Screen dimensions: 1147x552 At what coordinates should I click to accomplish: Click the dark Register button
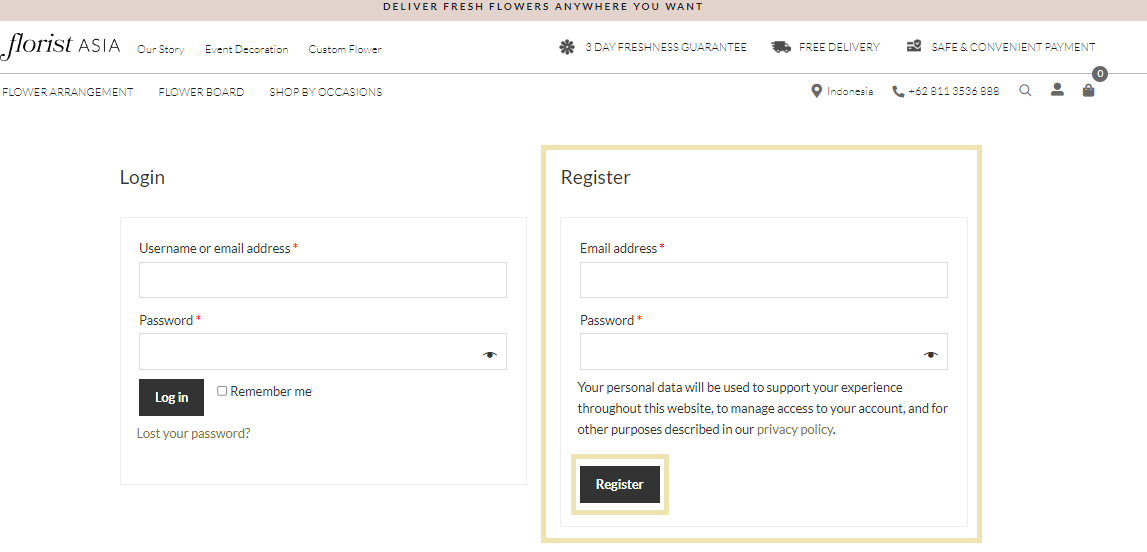coord(620,484)
